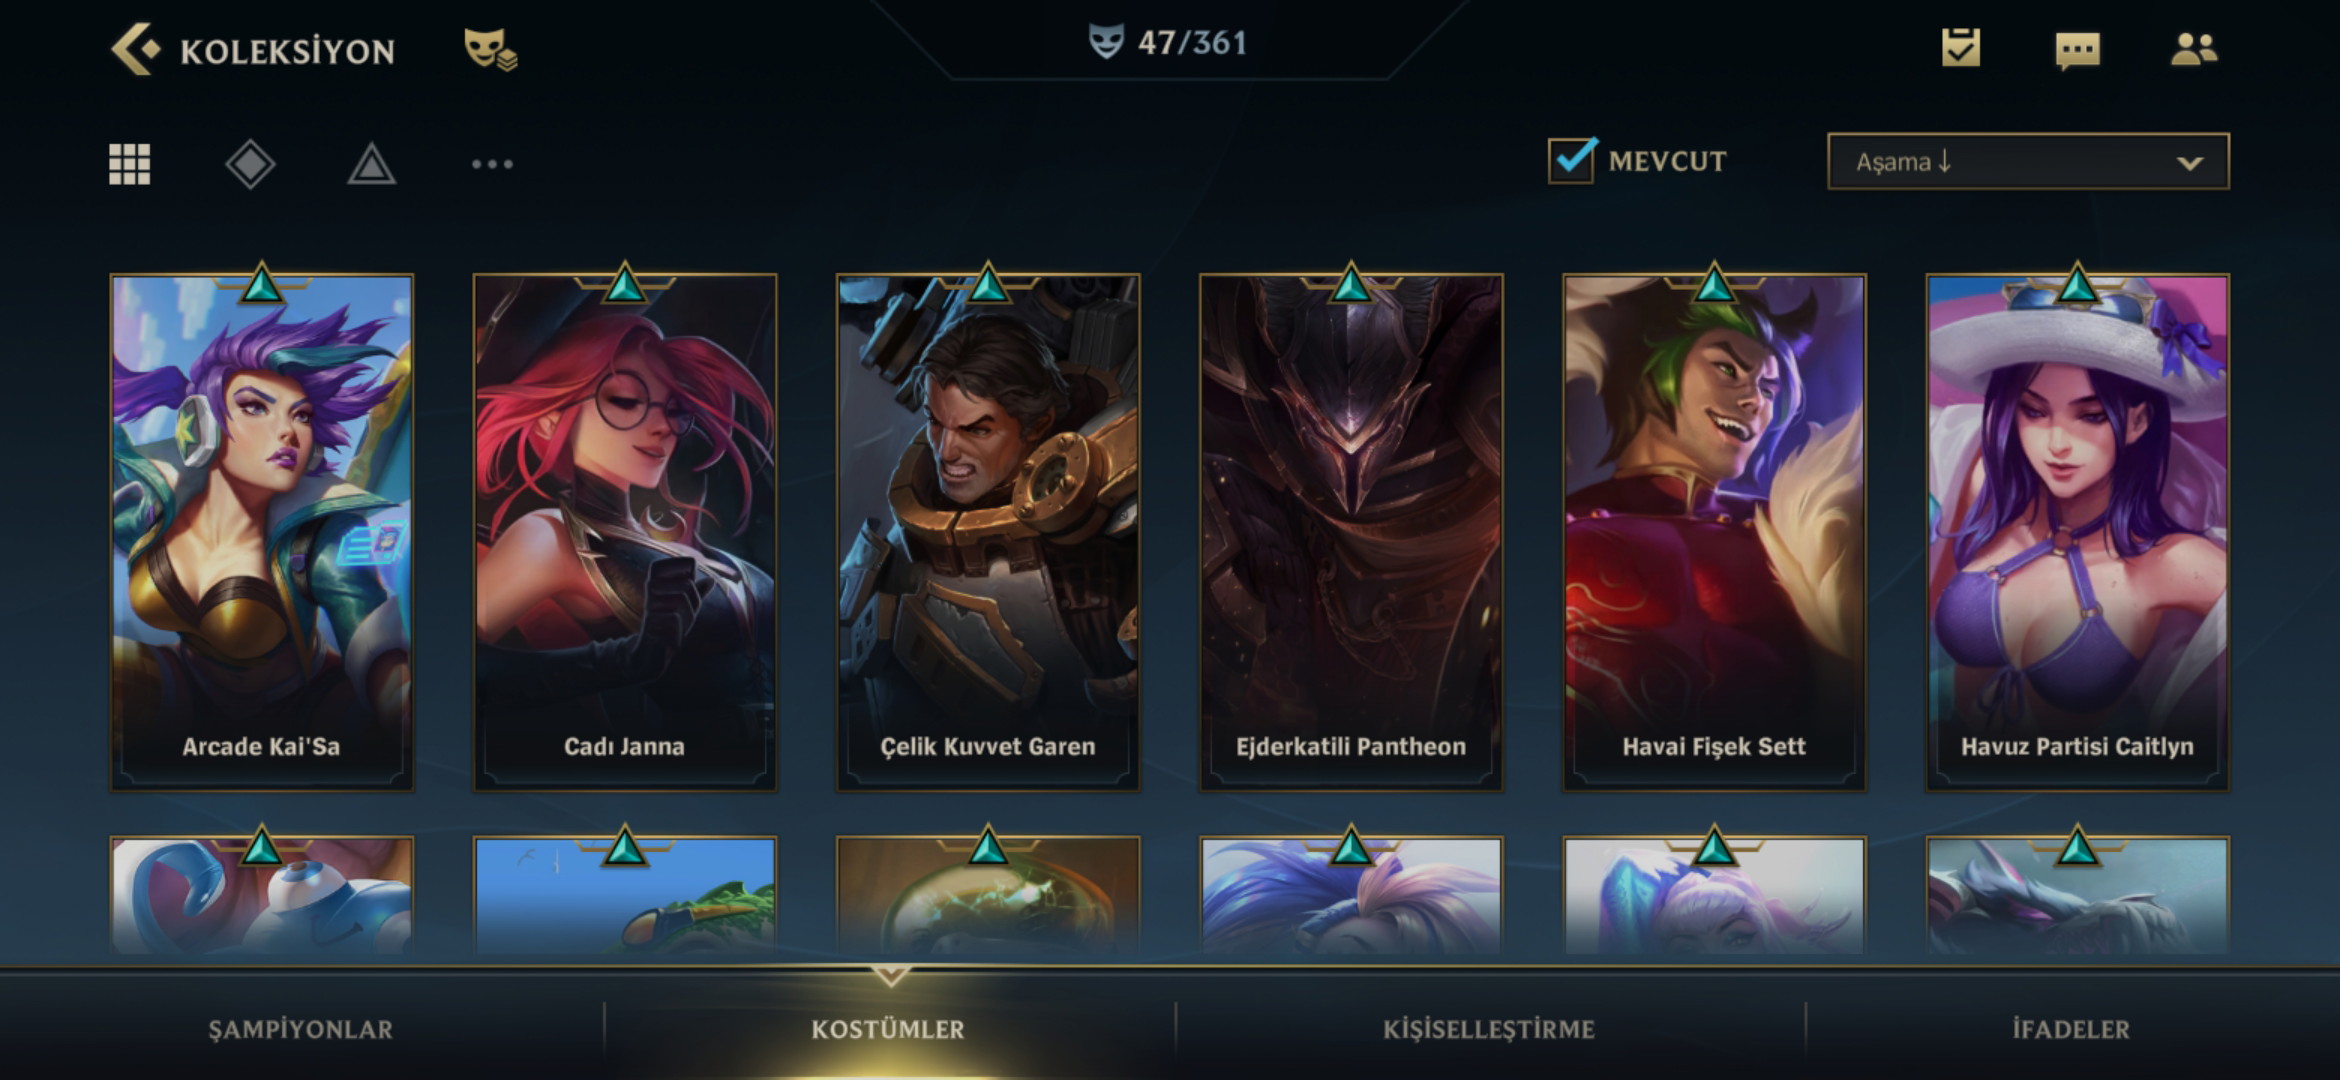Click the Aşama dropdown chevron arrow
This screenshot has height=1080, width=2340.
click(2189, 163)
